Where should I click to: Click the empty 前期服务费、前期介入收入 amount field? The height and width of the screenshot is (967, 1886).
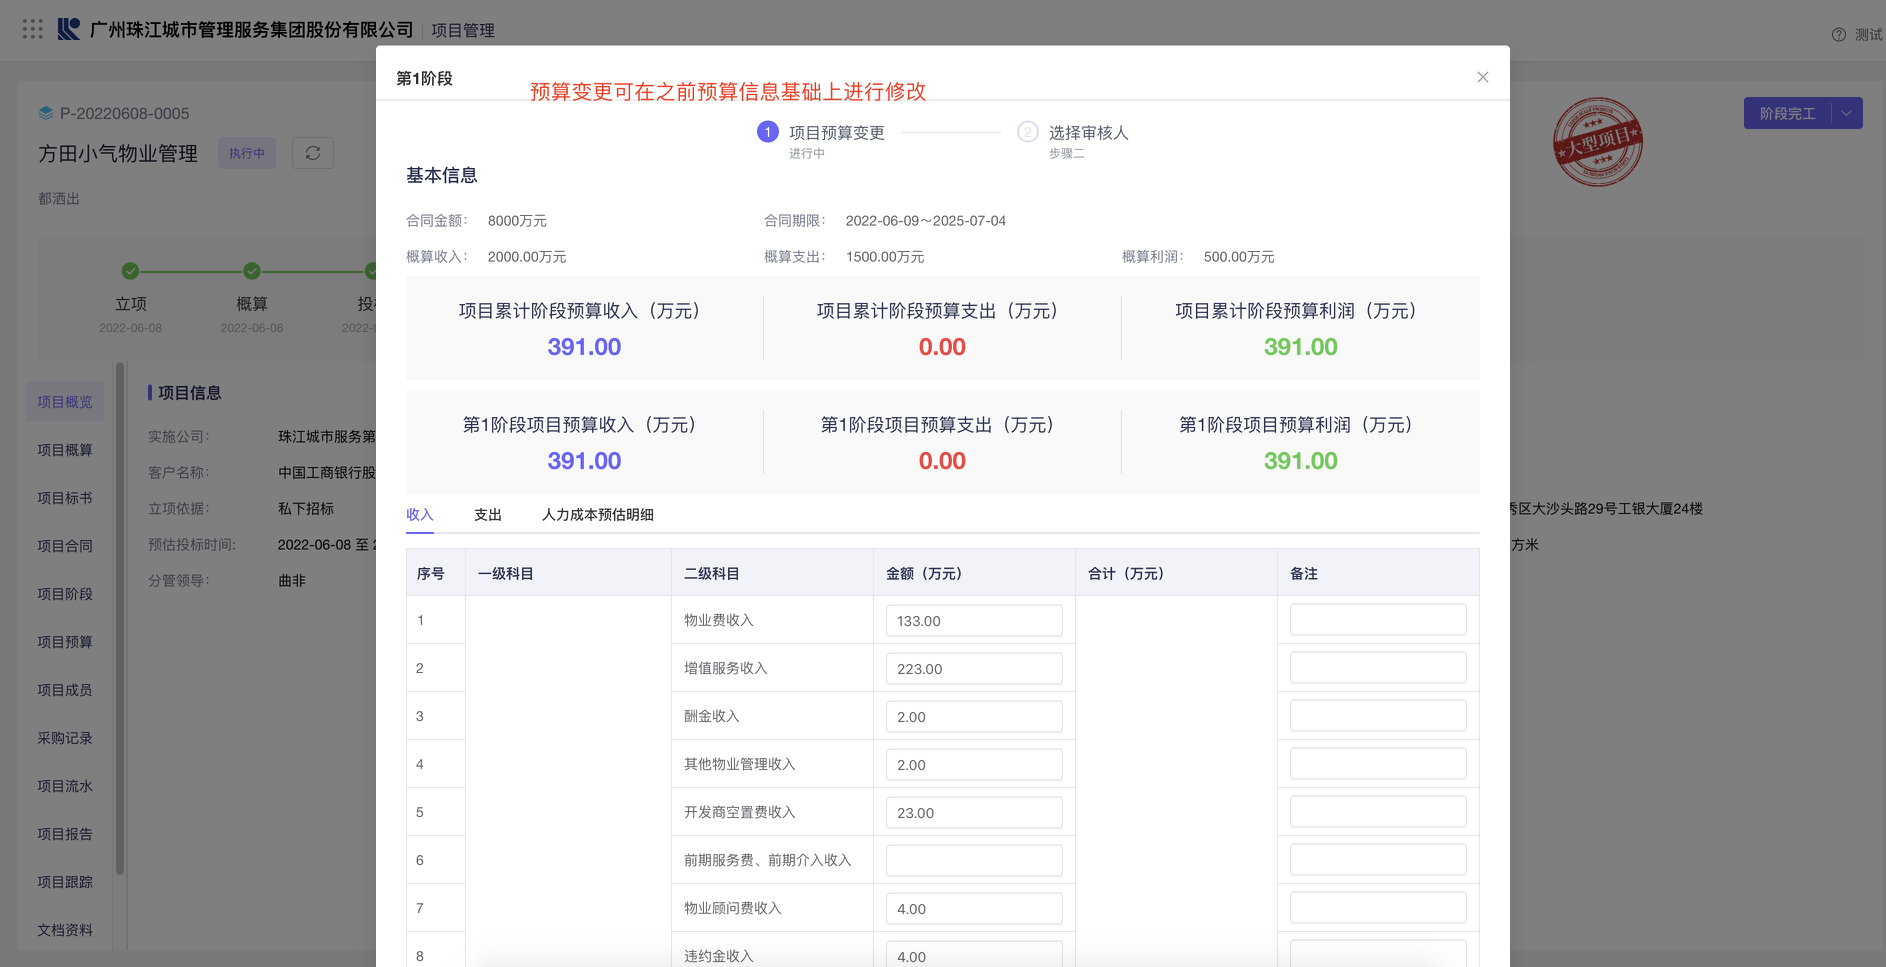click(974, 860)
